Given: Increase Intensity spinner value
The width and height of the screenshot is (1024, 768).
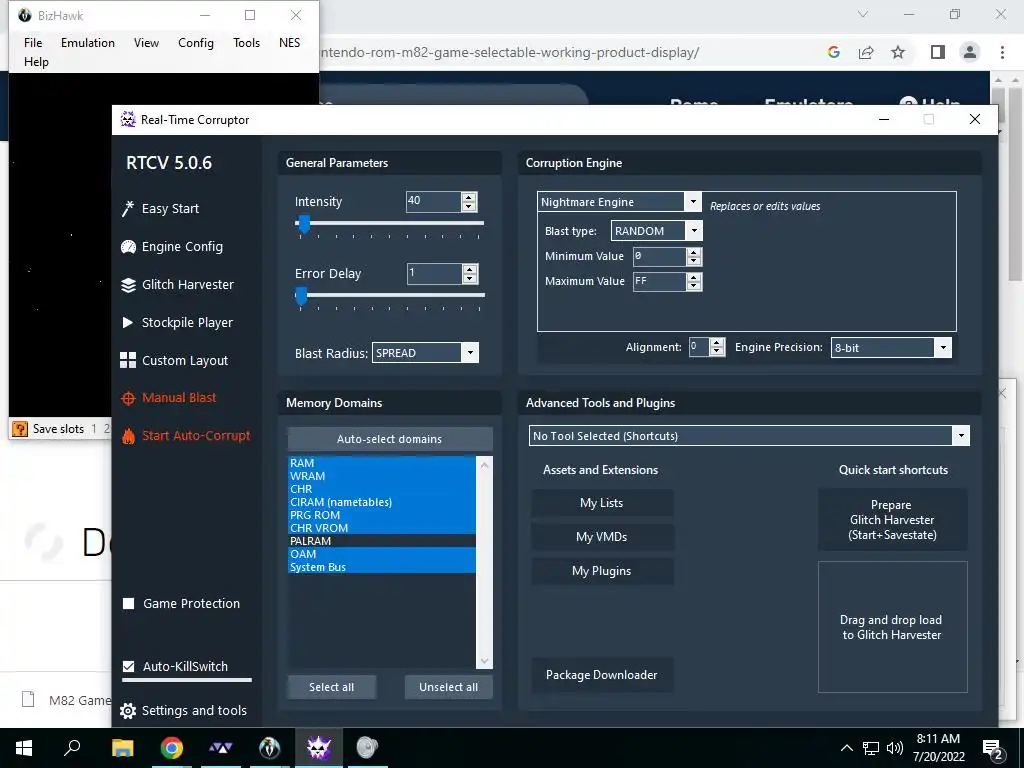Looking at the screenshot, I should pyautogui.click(x=468, y=197).
